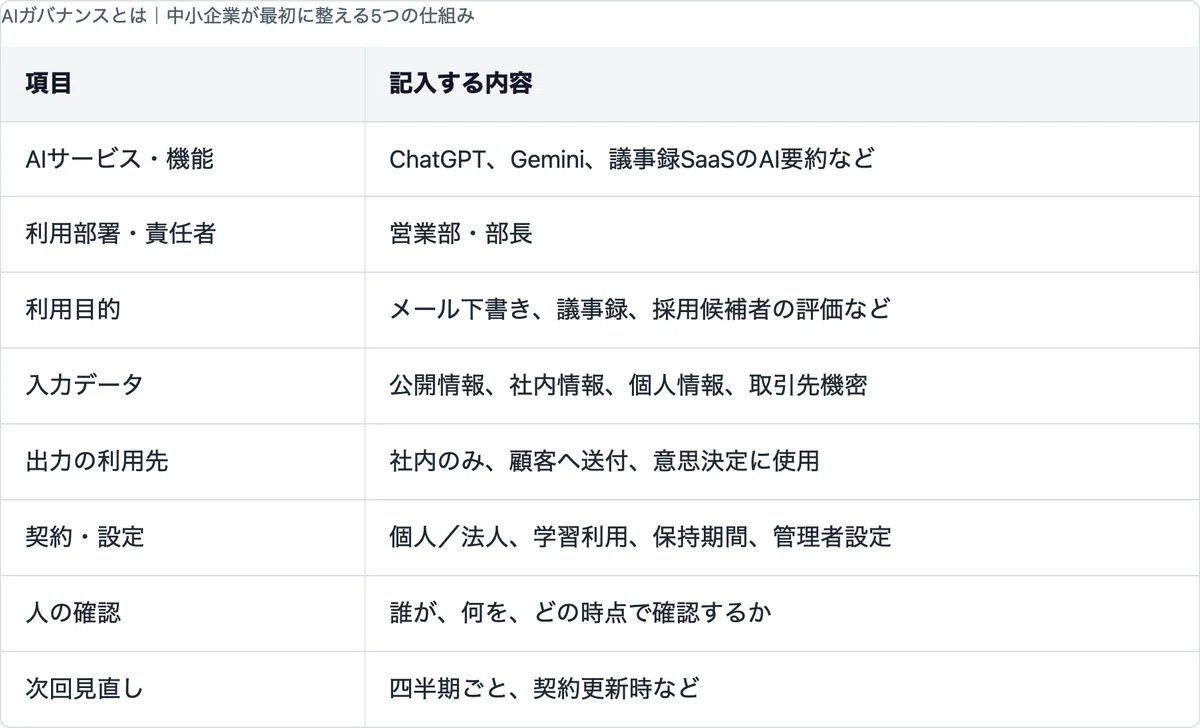Select the 人の確認 row label
Screen dimensions: 1200x728
click(73, 613)
